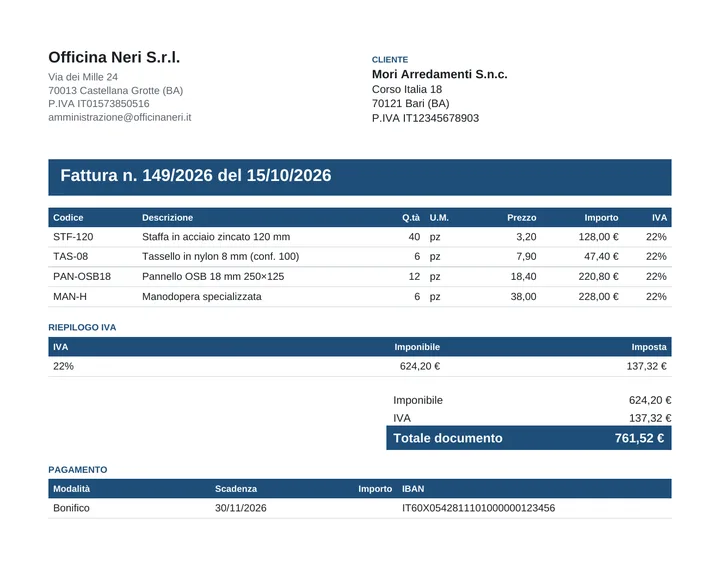Click the Totale documento 761,52 € bar
Image resolution: width=720 pixels, height=569 pixels.
pyautogui.click(x=529, y=438)
